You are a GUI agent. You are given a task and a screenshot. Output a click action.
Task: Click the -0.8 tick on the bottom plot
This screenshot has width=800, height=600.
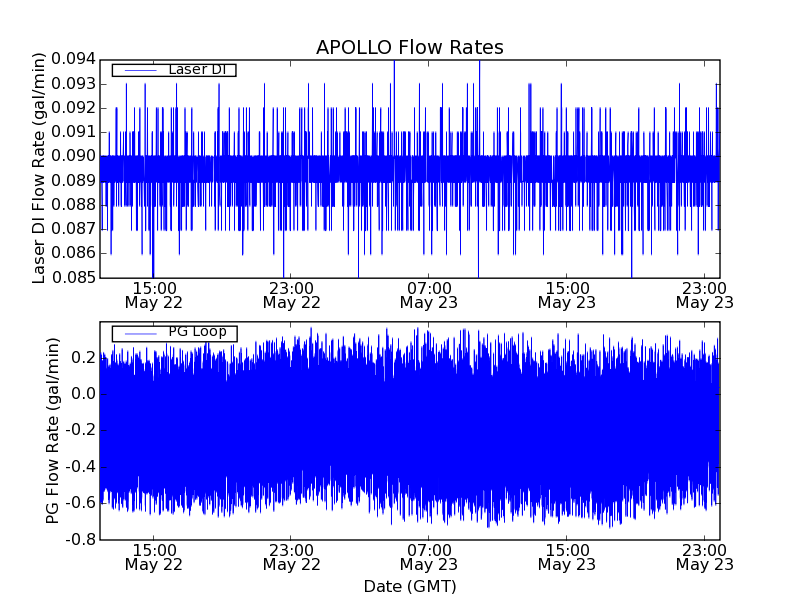pyautogui.click(x=76, y=539)
